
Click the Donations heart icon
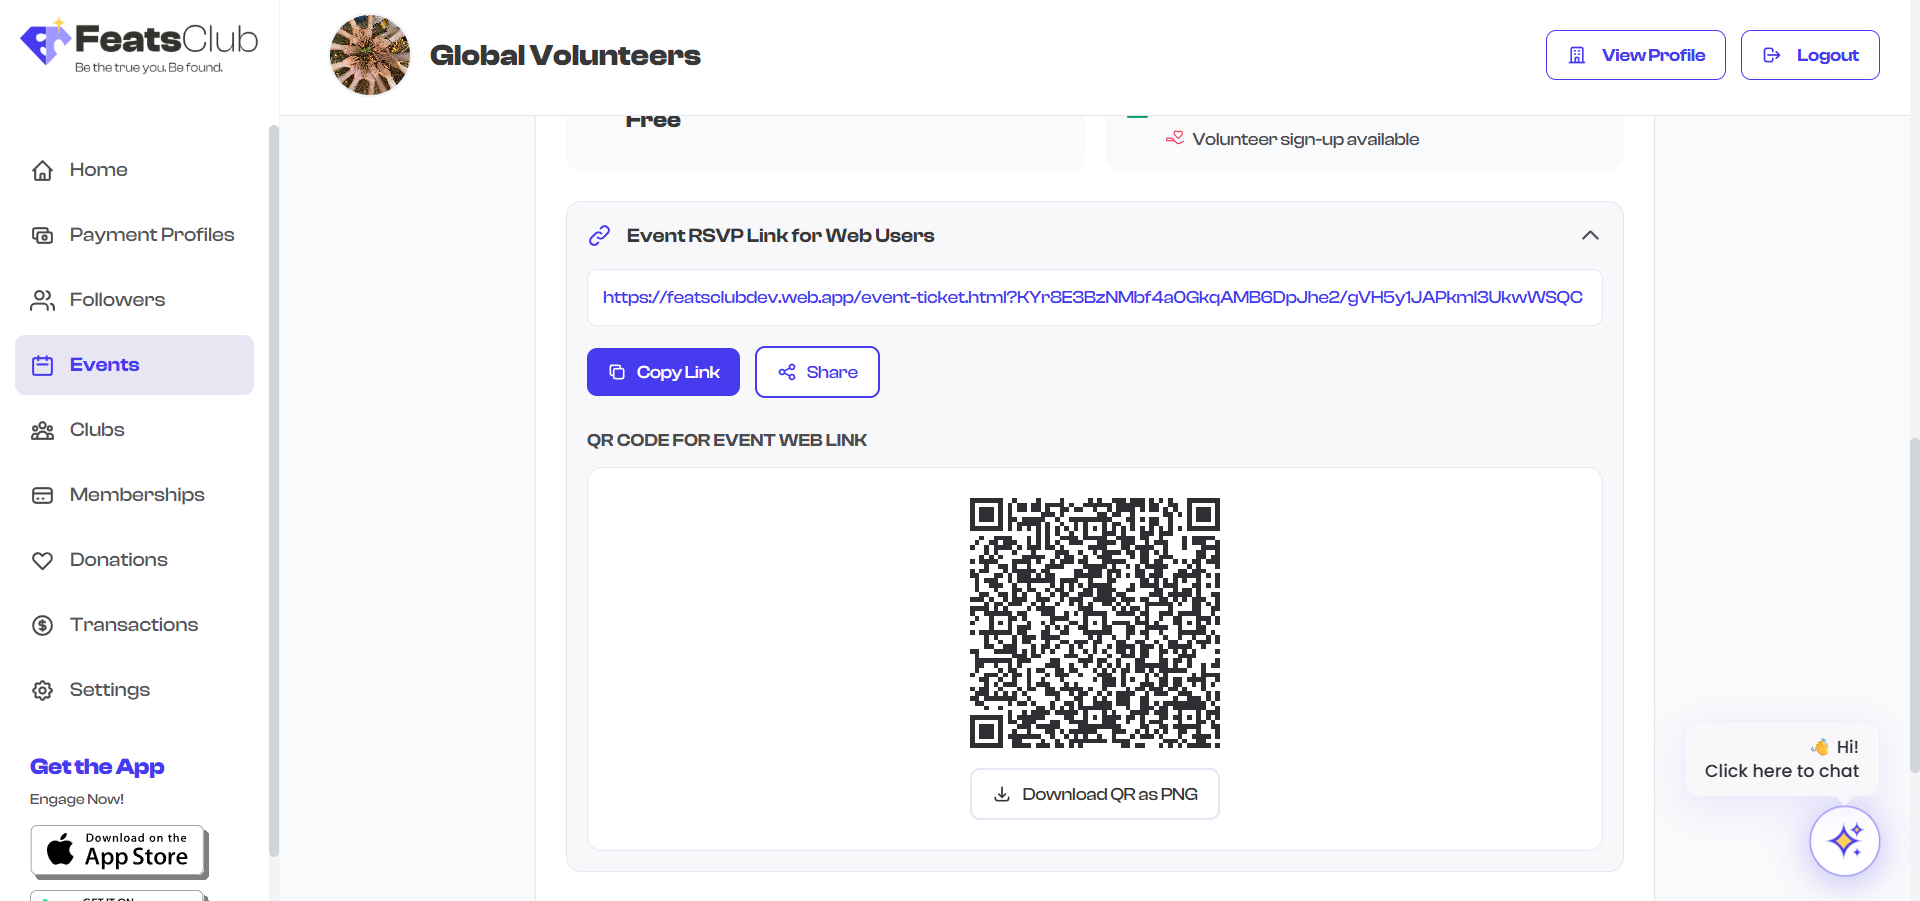pos(42,561)
